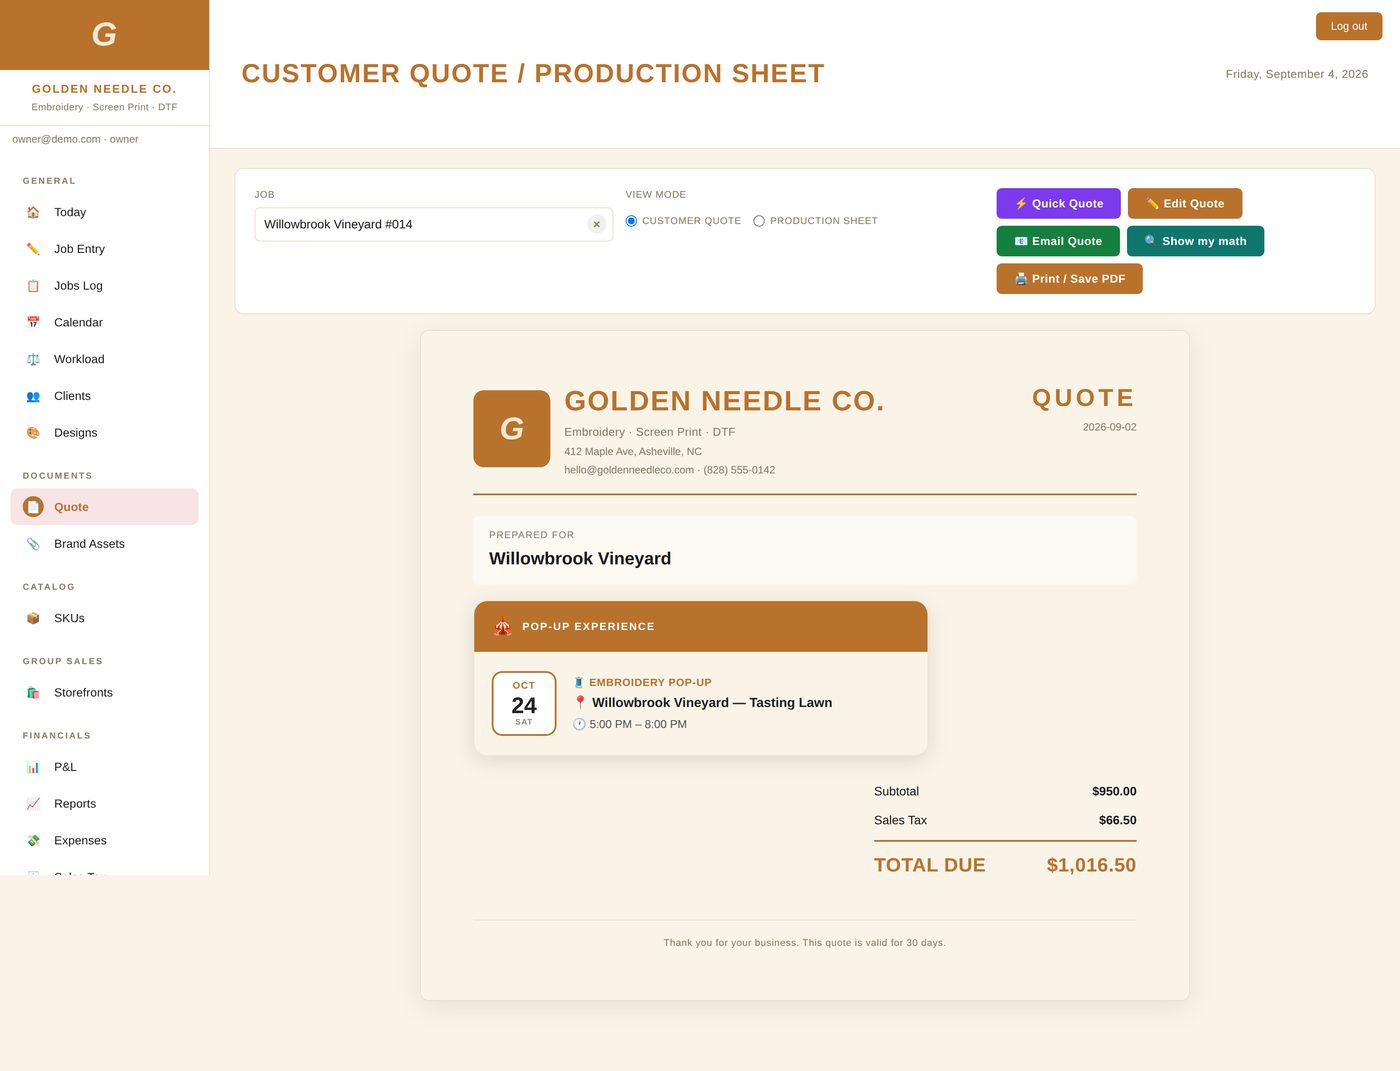Click the Expenses money icon
Viewport: 1400px width, 1071px height.
point(33,841)
